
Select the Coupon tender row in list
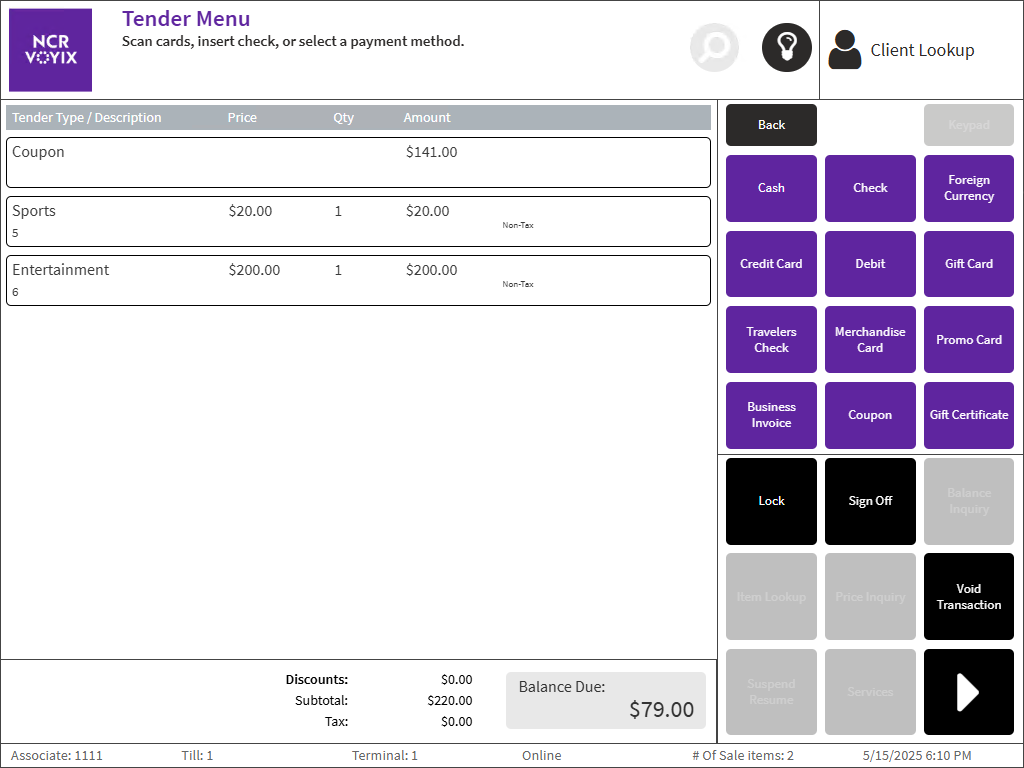pyautogui.click(x=358, y=162)
